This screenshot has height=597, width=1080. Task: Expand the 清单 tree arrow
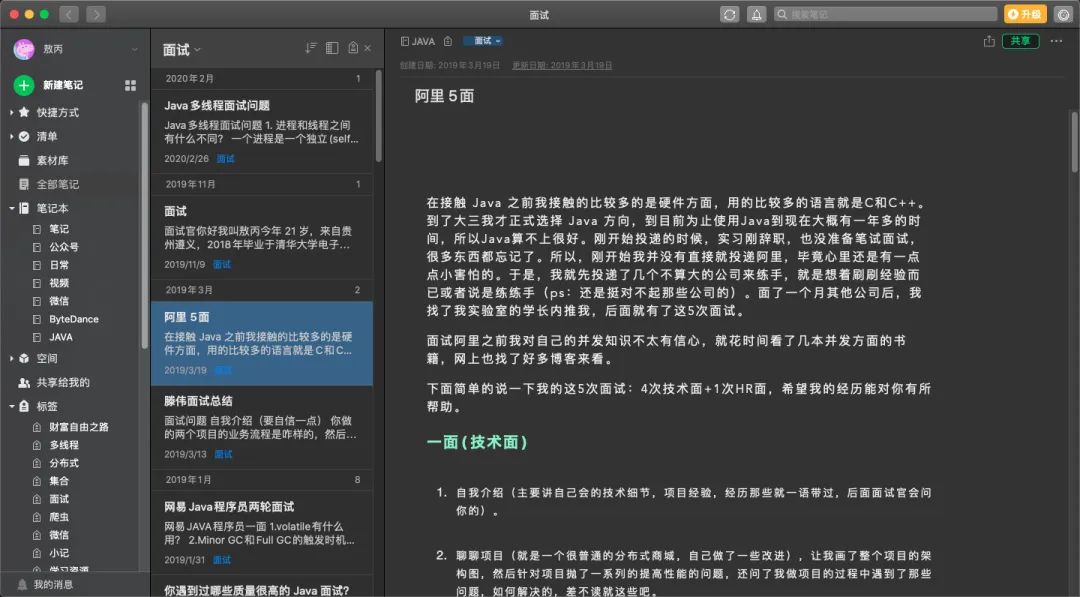pyautogui.click(x=12, y=136)
